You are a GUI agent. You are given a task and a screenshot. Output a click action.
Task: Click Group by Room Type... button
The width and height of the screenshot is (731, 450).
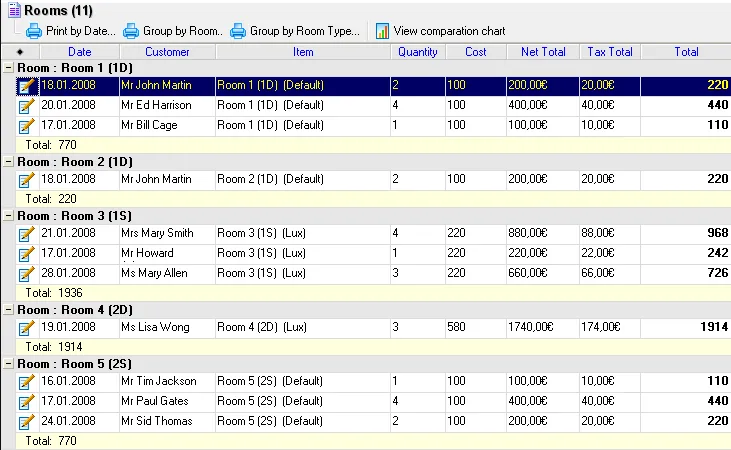pyautogui.click(x=295, y=31)
